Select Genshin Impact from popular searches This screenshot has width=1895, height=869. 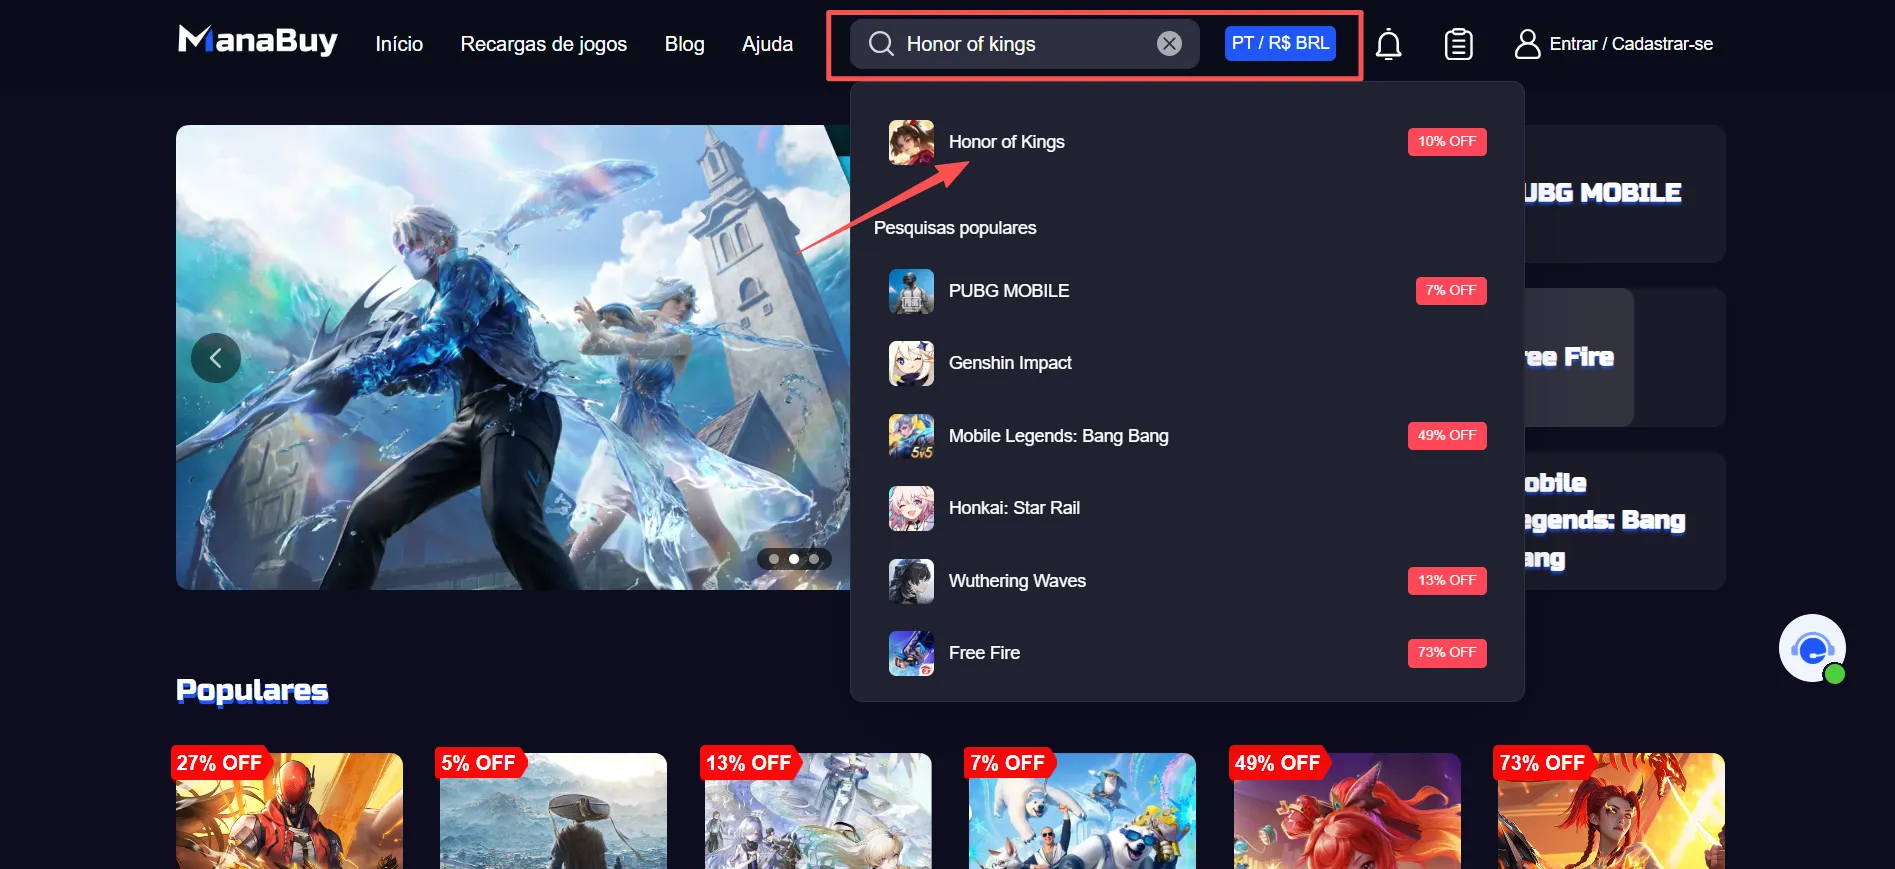point(1187,363)
